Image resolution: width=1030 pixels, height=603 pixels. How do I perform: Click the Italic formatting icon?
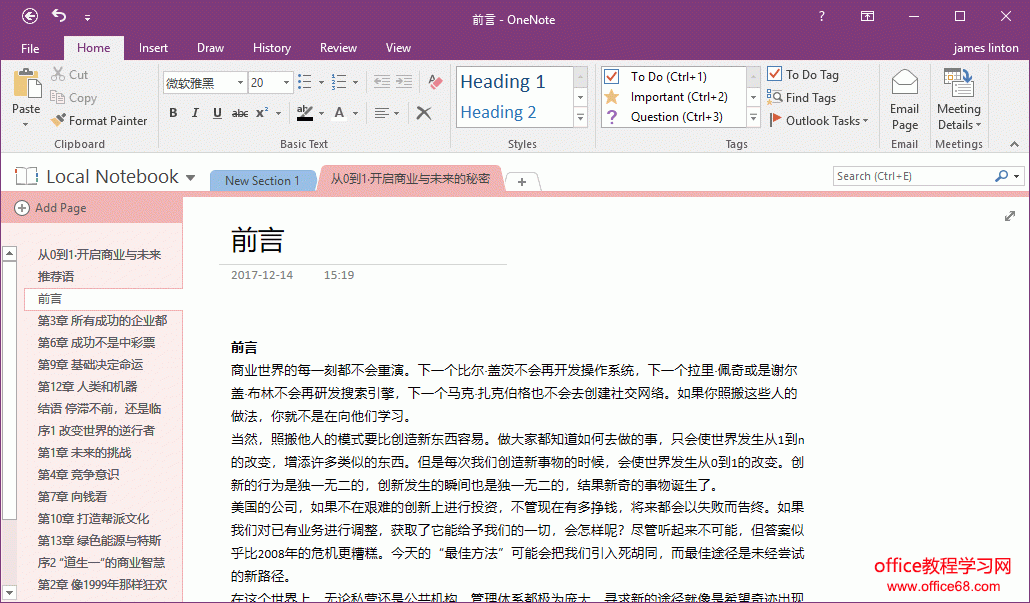pyautogui.click(x=195, y=113)
